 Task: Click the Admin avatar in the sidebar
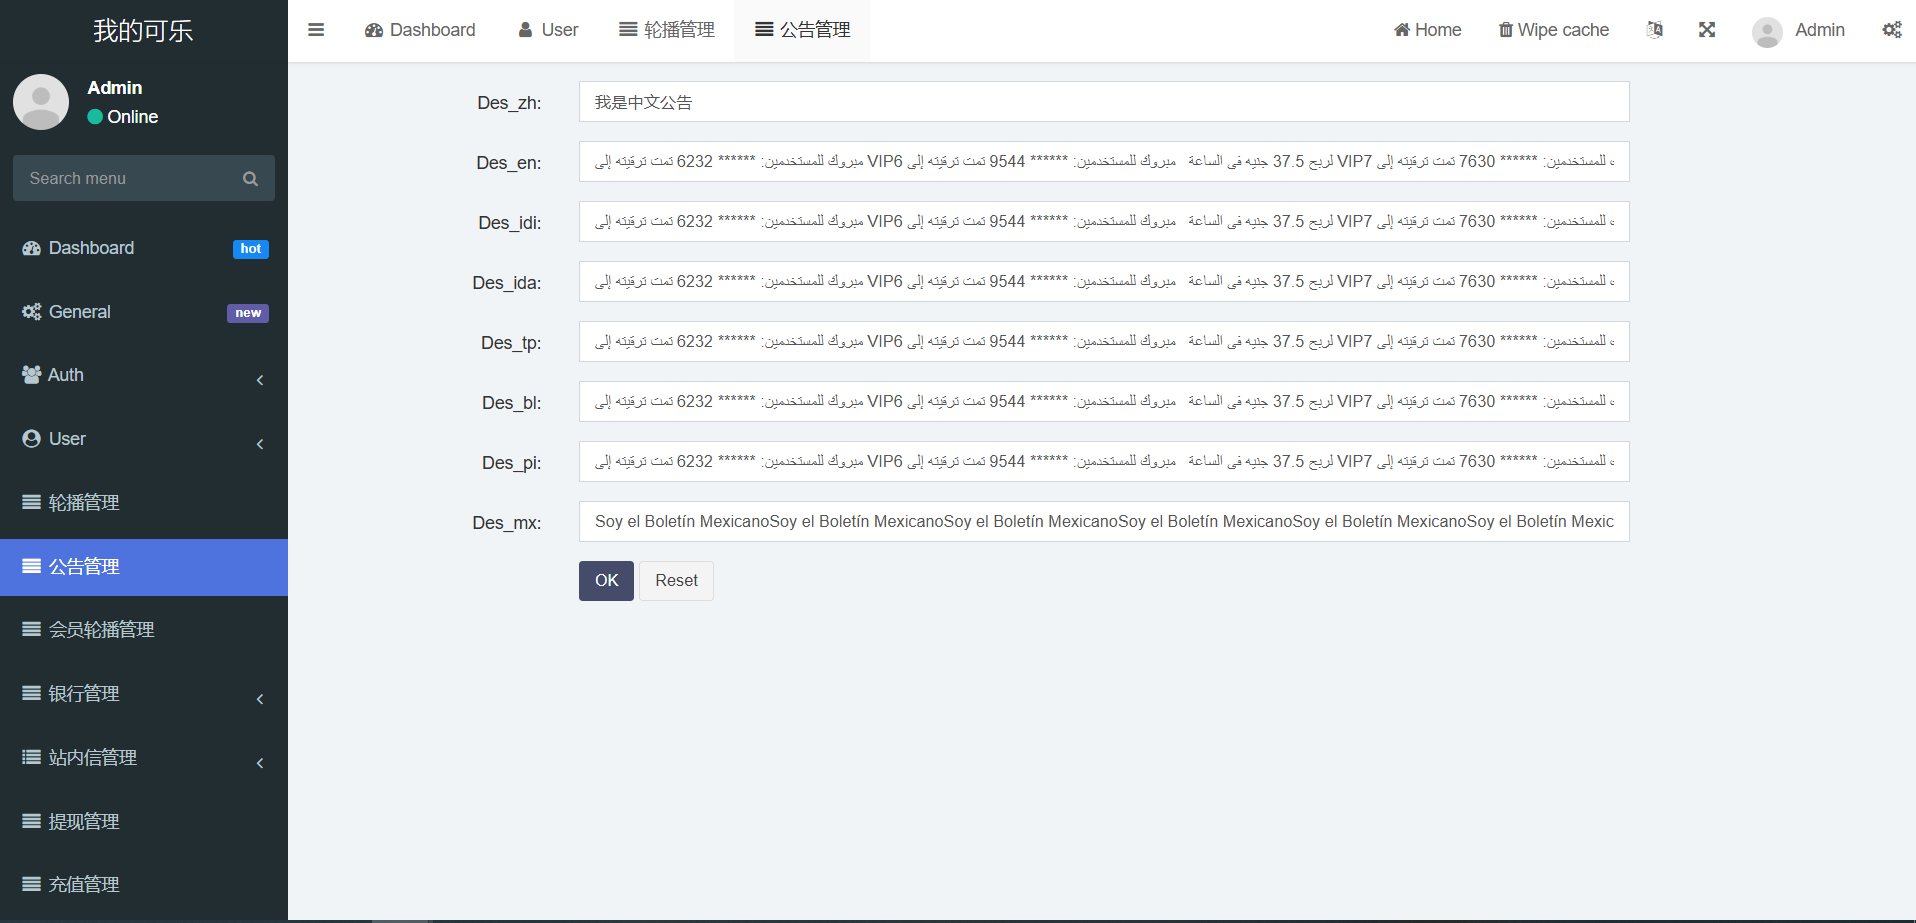41,102
